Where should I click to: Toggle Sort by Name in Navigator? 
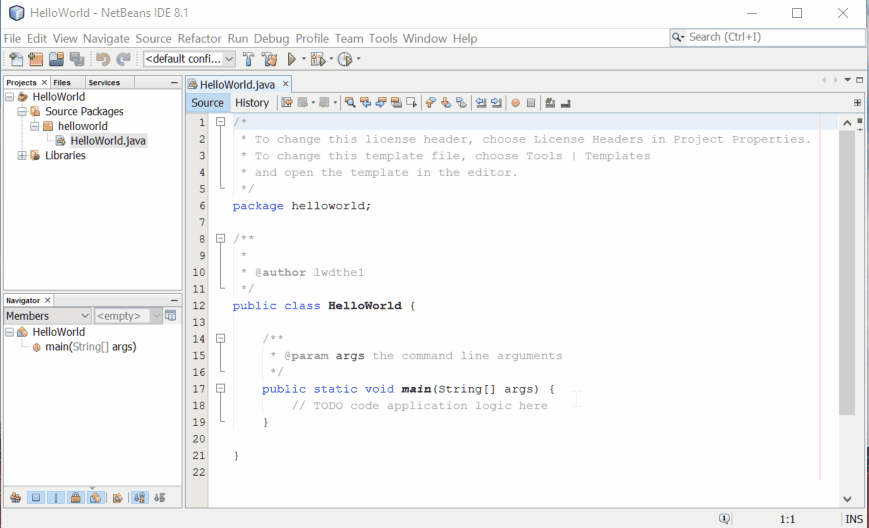pos(140,498)
